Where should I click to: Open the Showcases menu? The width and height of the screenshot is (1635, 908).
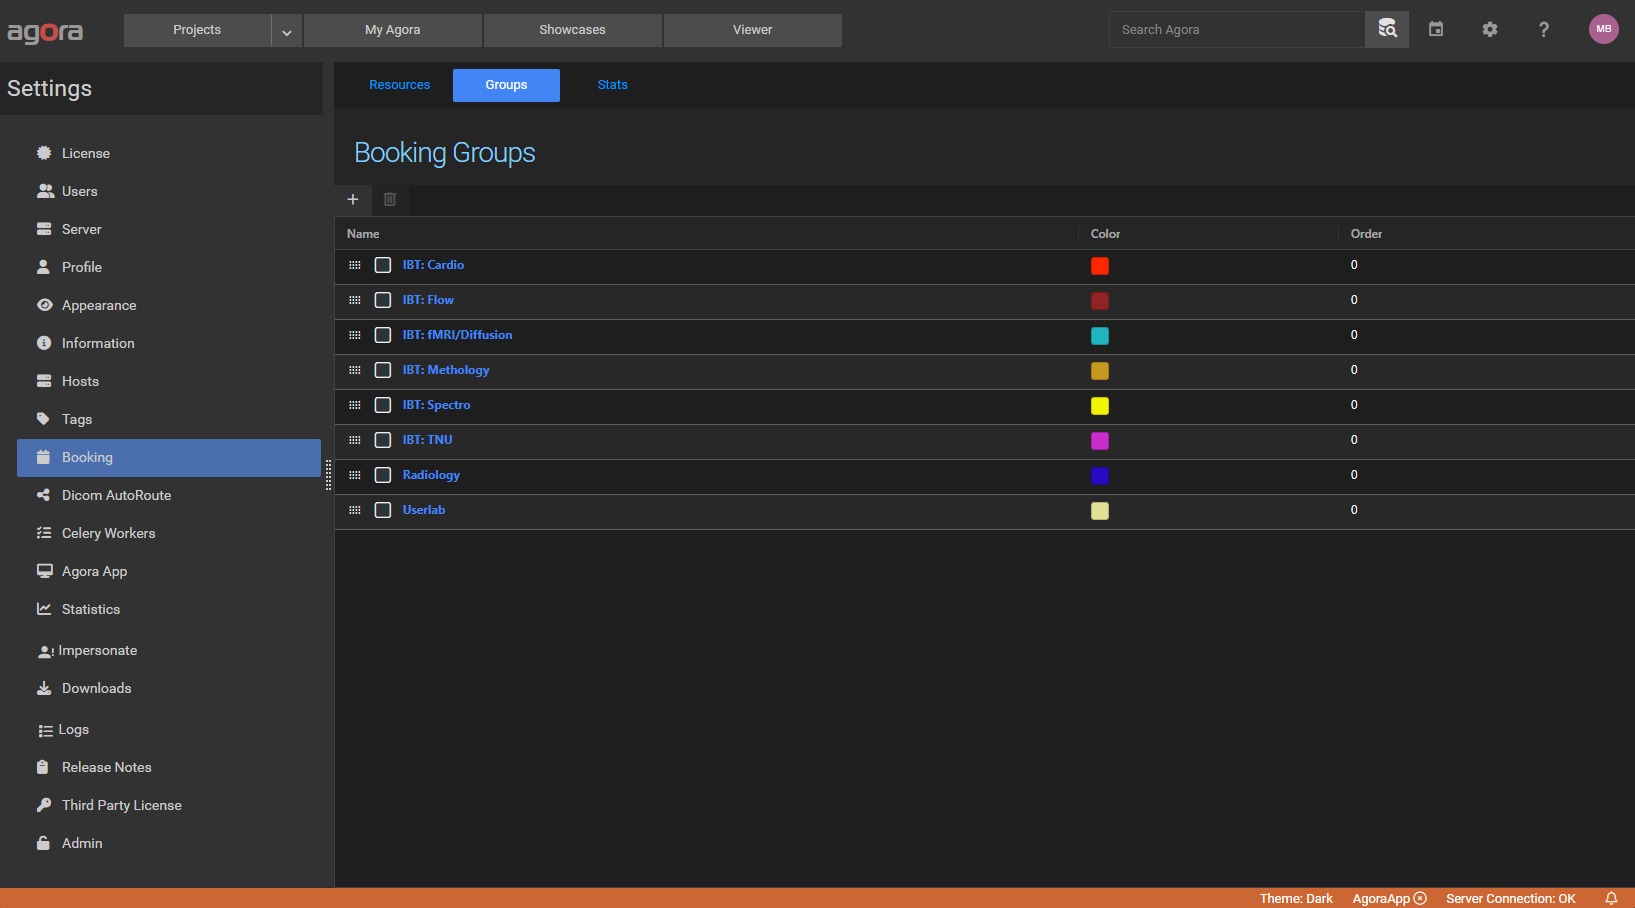point(573,30)
